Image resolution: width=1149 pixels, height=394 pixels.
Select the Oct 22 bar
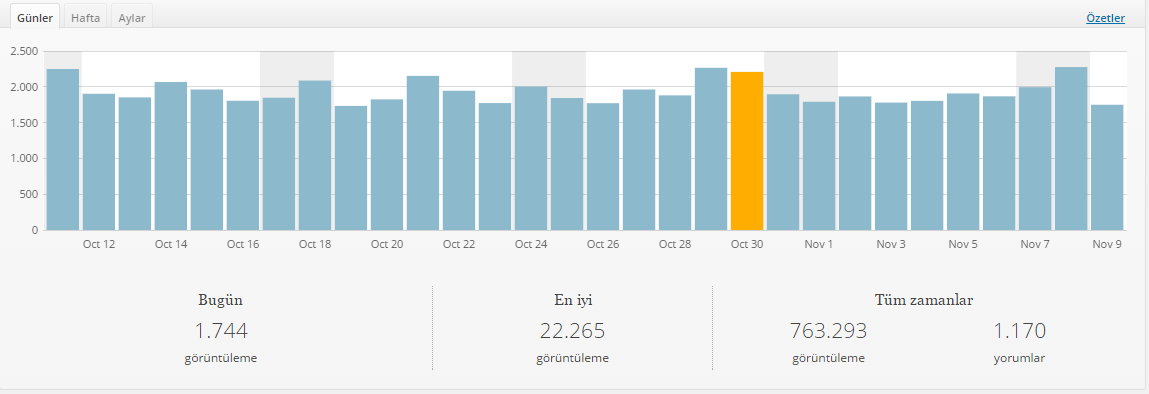coord(459,160)
